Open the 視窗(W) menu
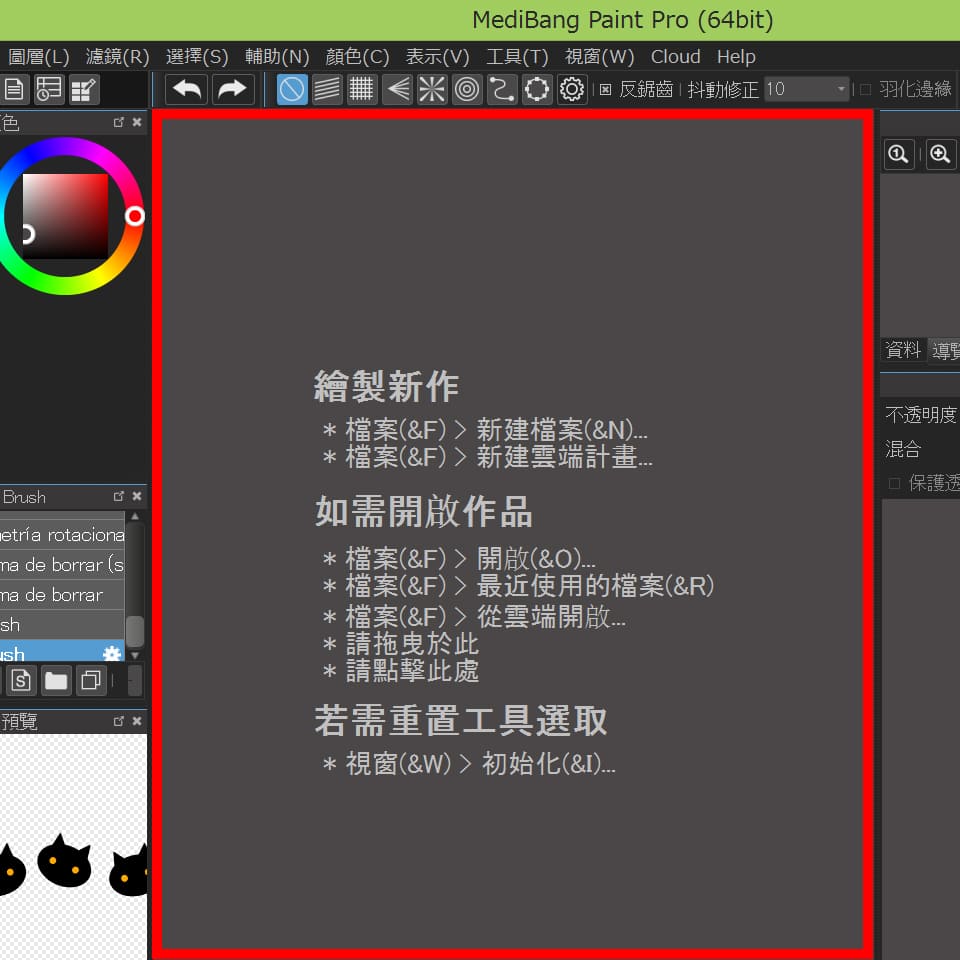This screenshot has width=960, height=960. 599,57
